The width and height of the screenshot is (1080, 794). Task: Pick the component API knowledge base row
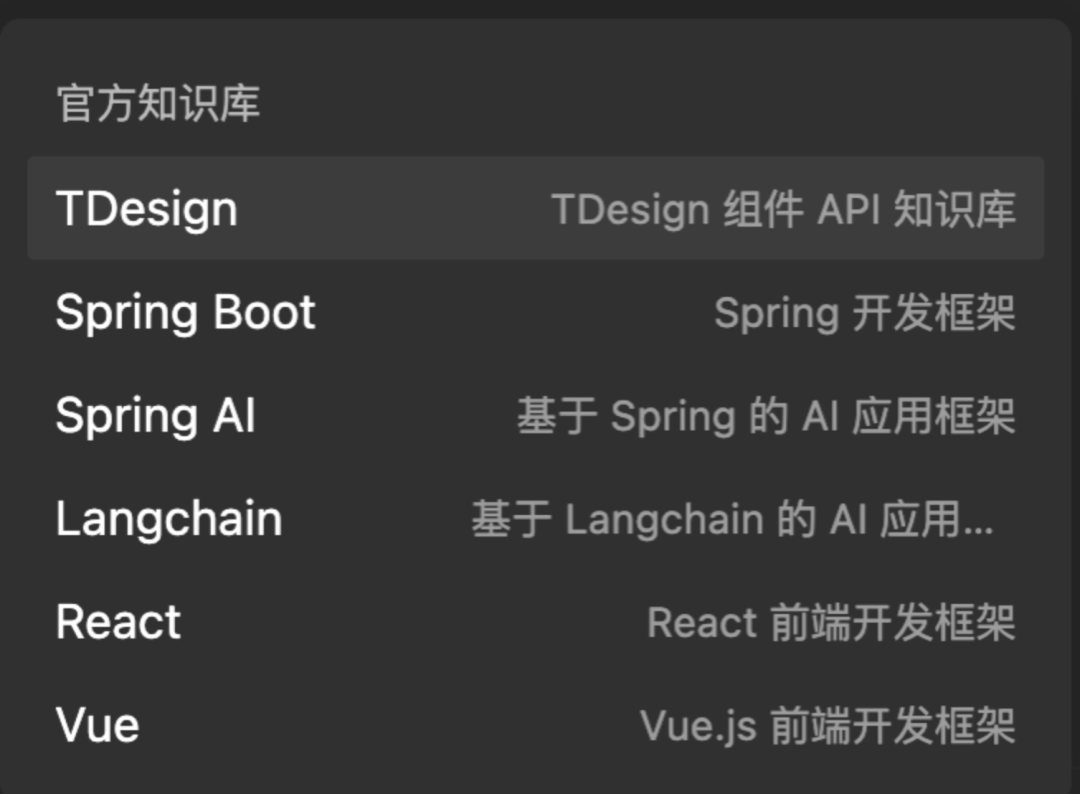[535, 208]
